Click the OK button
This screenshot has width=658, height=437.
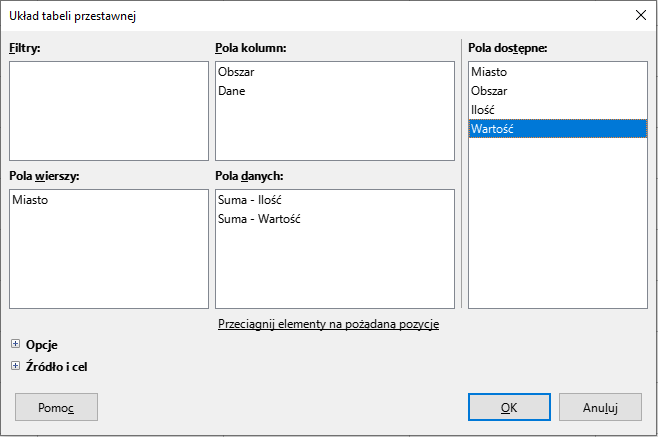[x=508, y=408]
